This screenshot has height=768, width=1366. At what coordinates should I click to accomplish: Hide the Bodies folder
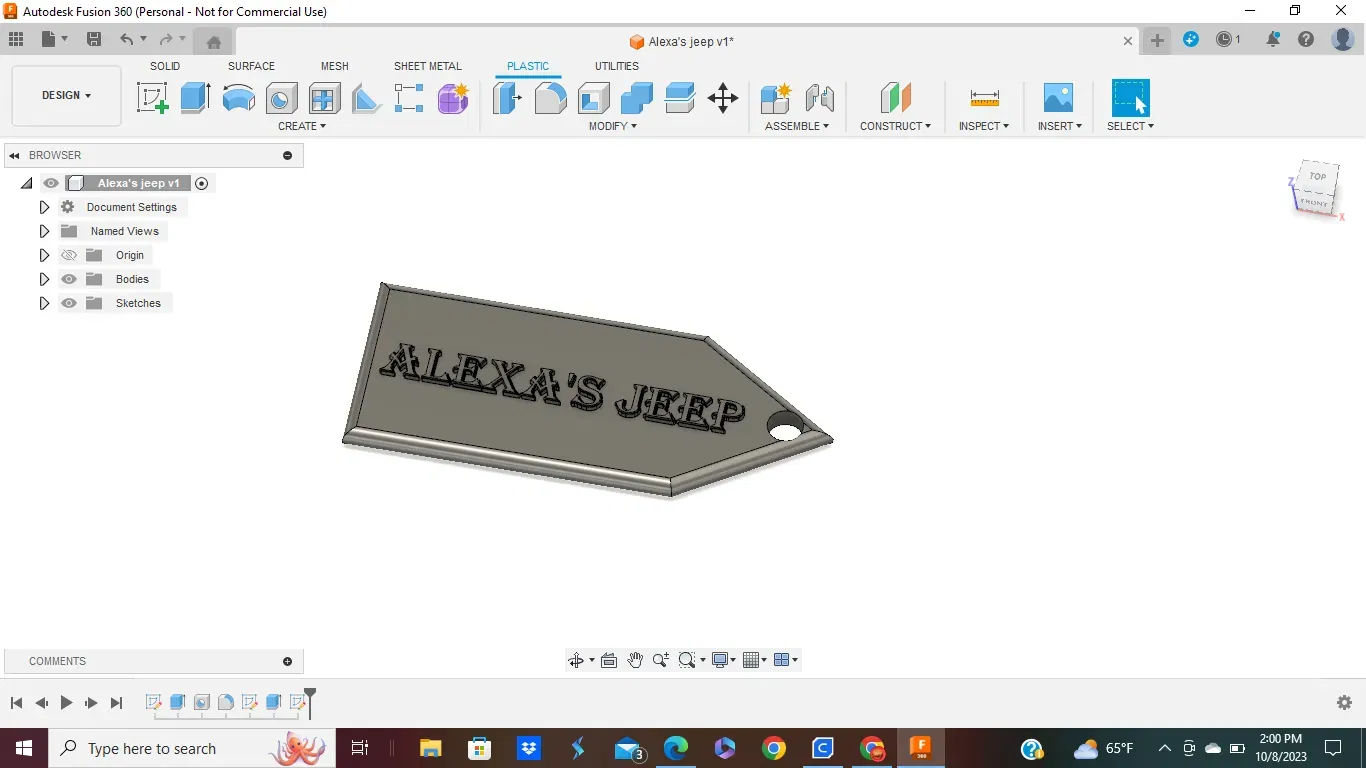[x=69, y=279]
